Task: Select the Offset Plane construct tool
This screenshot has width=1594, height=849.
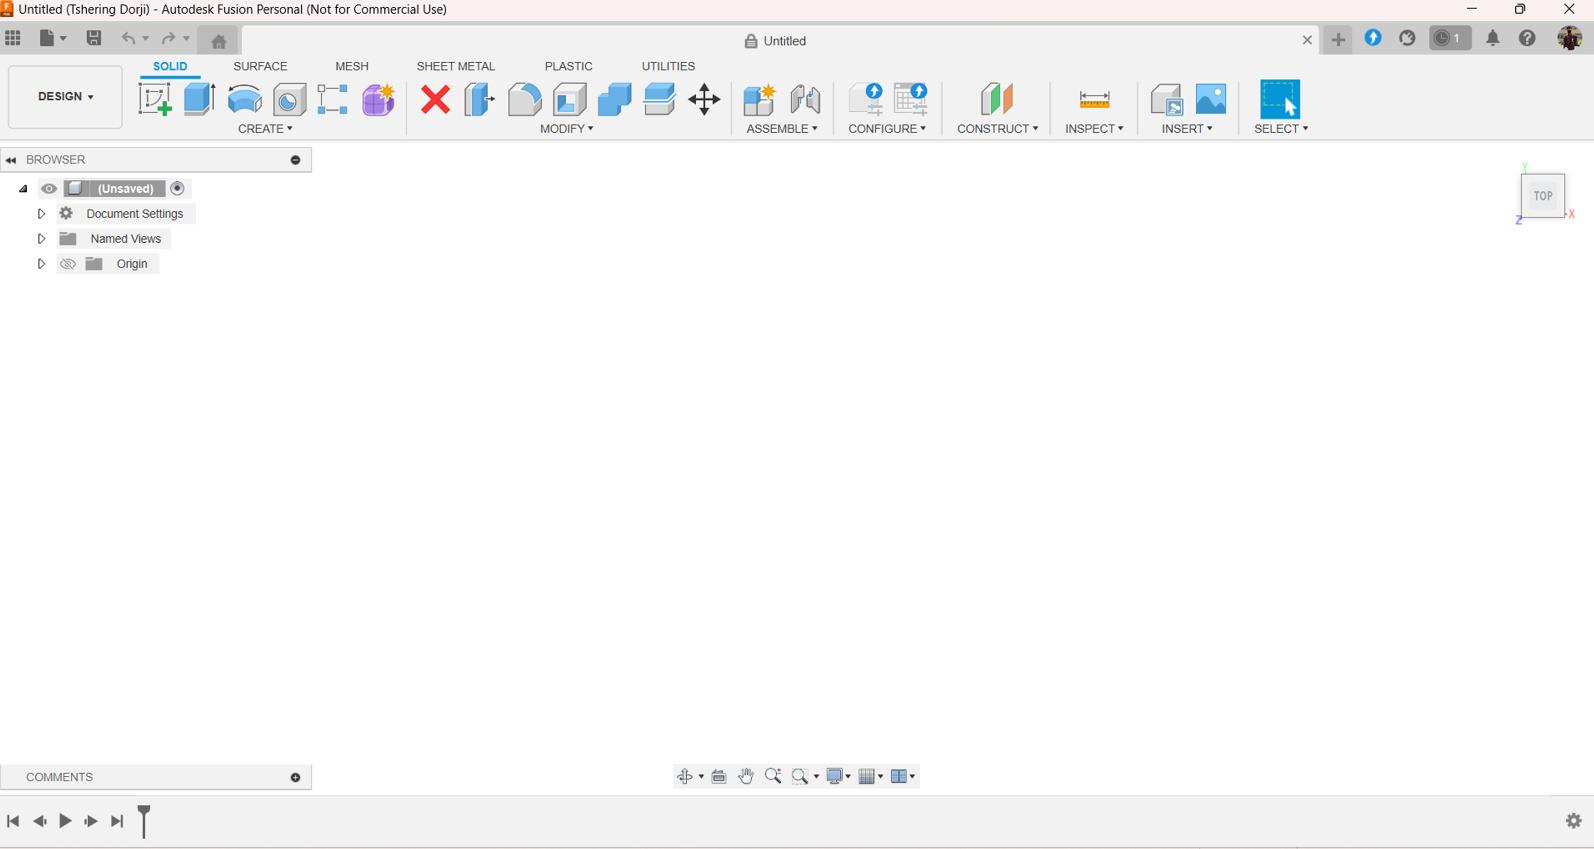Action: tap(997, 99)
